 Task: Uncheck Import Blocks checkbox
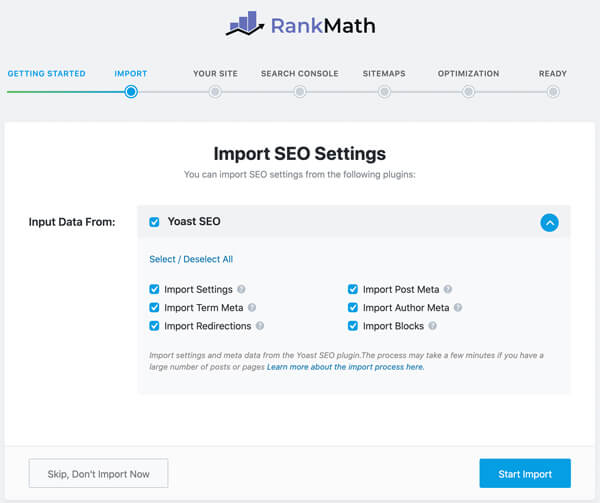pyautogui.click(x=353, y=326)
